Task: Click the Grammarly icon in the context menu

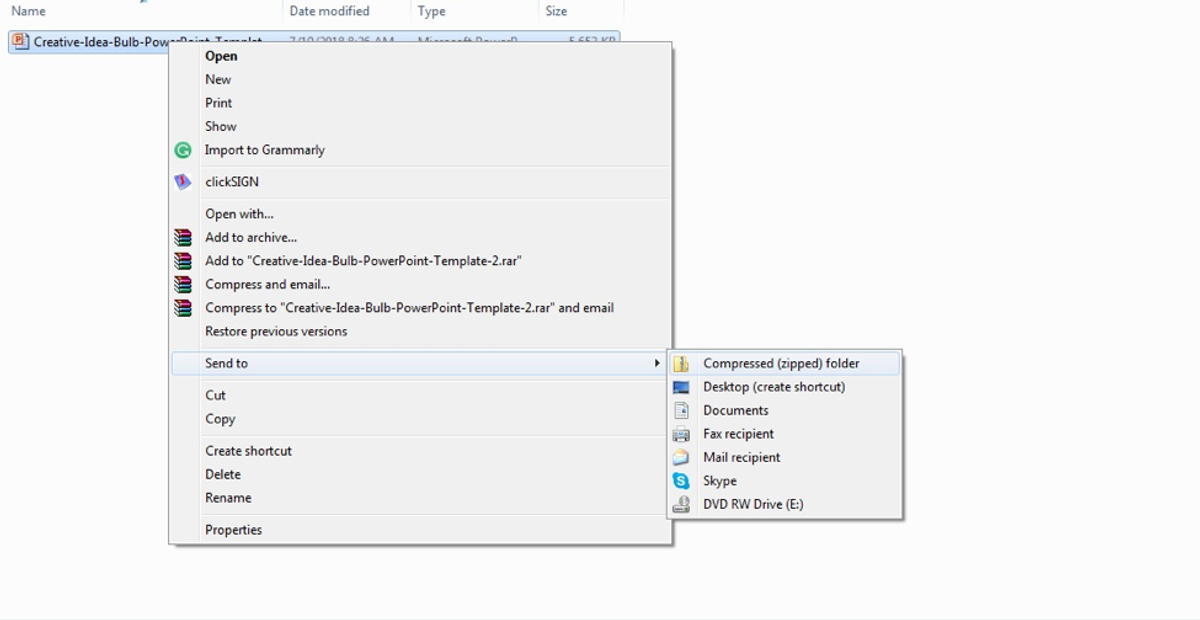Action: [182, 150]
